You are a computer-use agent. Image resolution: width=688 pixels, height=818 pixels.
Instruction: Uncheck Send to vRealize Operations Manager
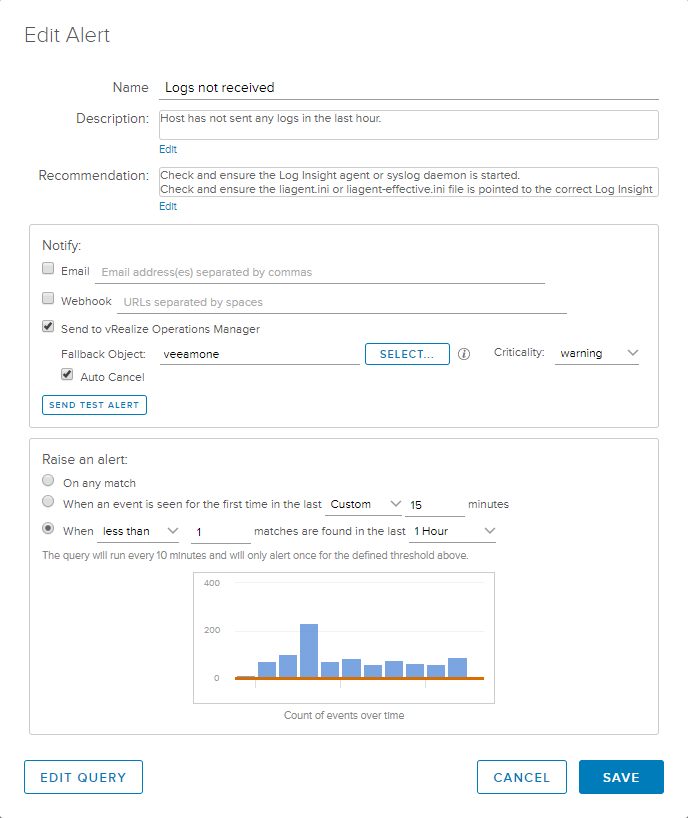point(48,326)
